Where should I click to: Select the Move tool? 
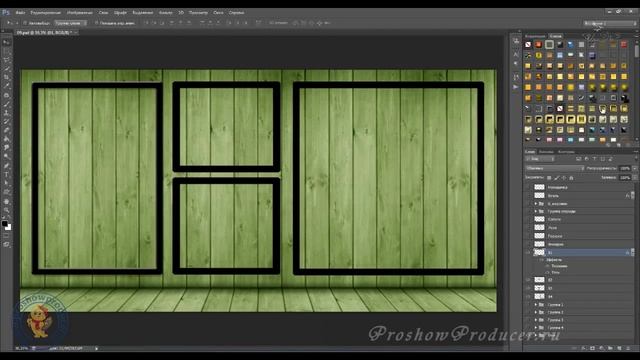click(x=7, y=42)
